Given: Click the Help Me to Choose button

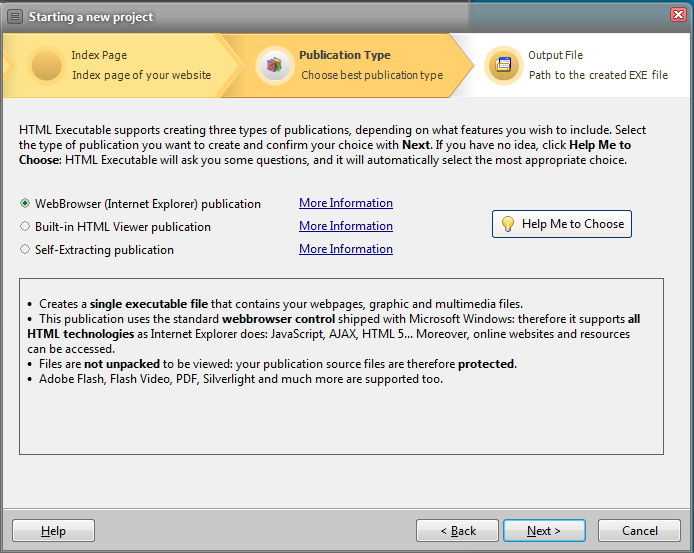Looking at the screenshot, I should tap(562, 224).
